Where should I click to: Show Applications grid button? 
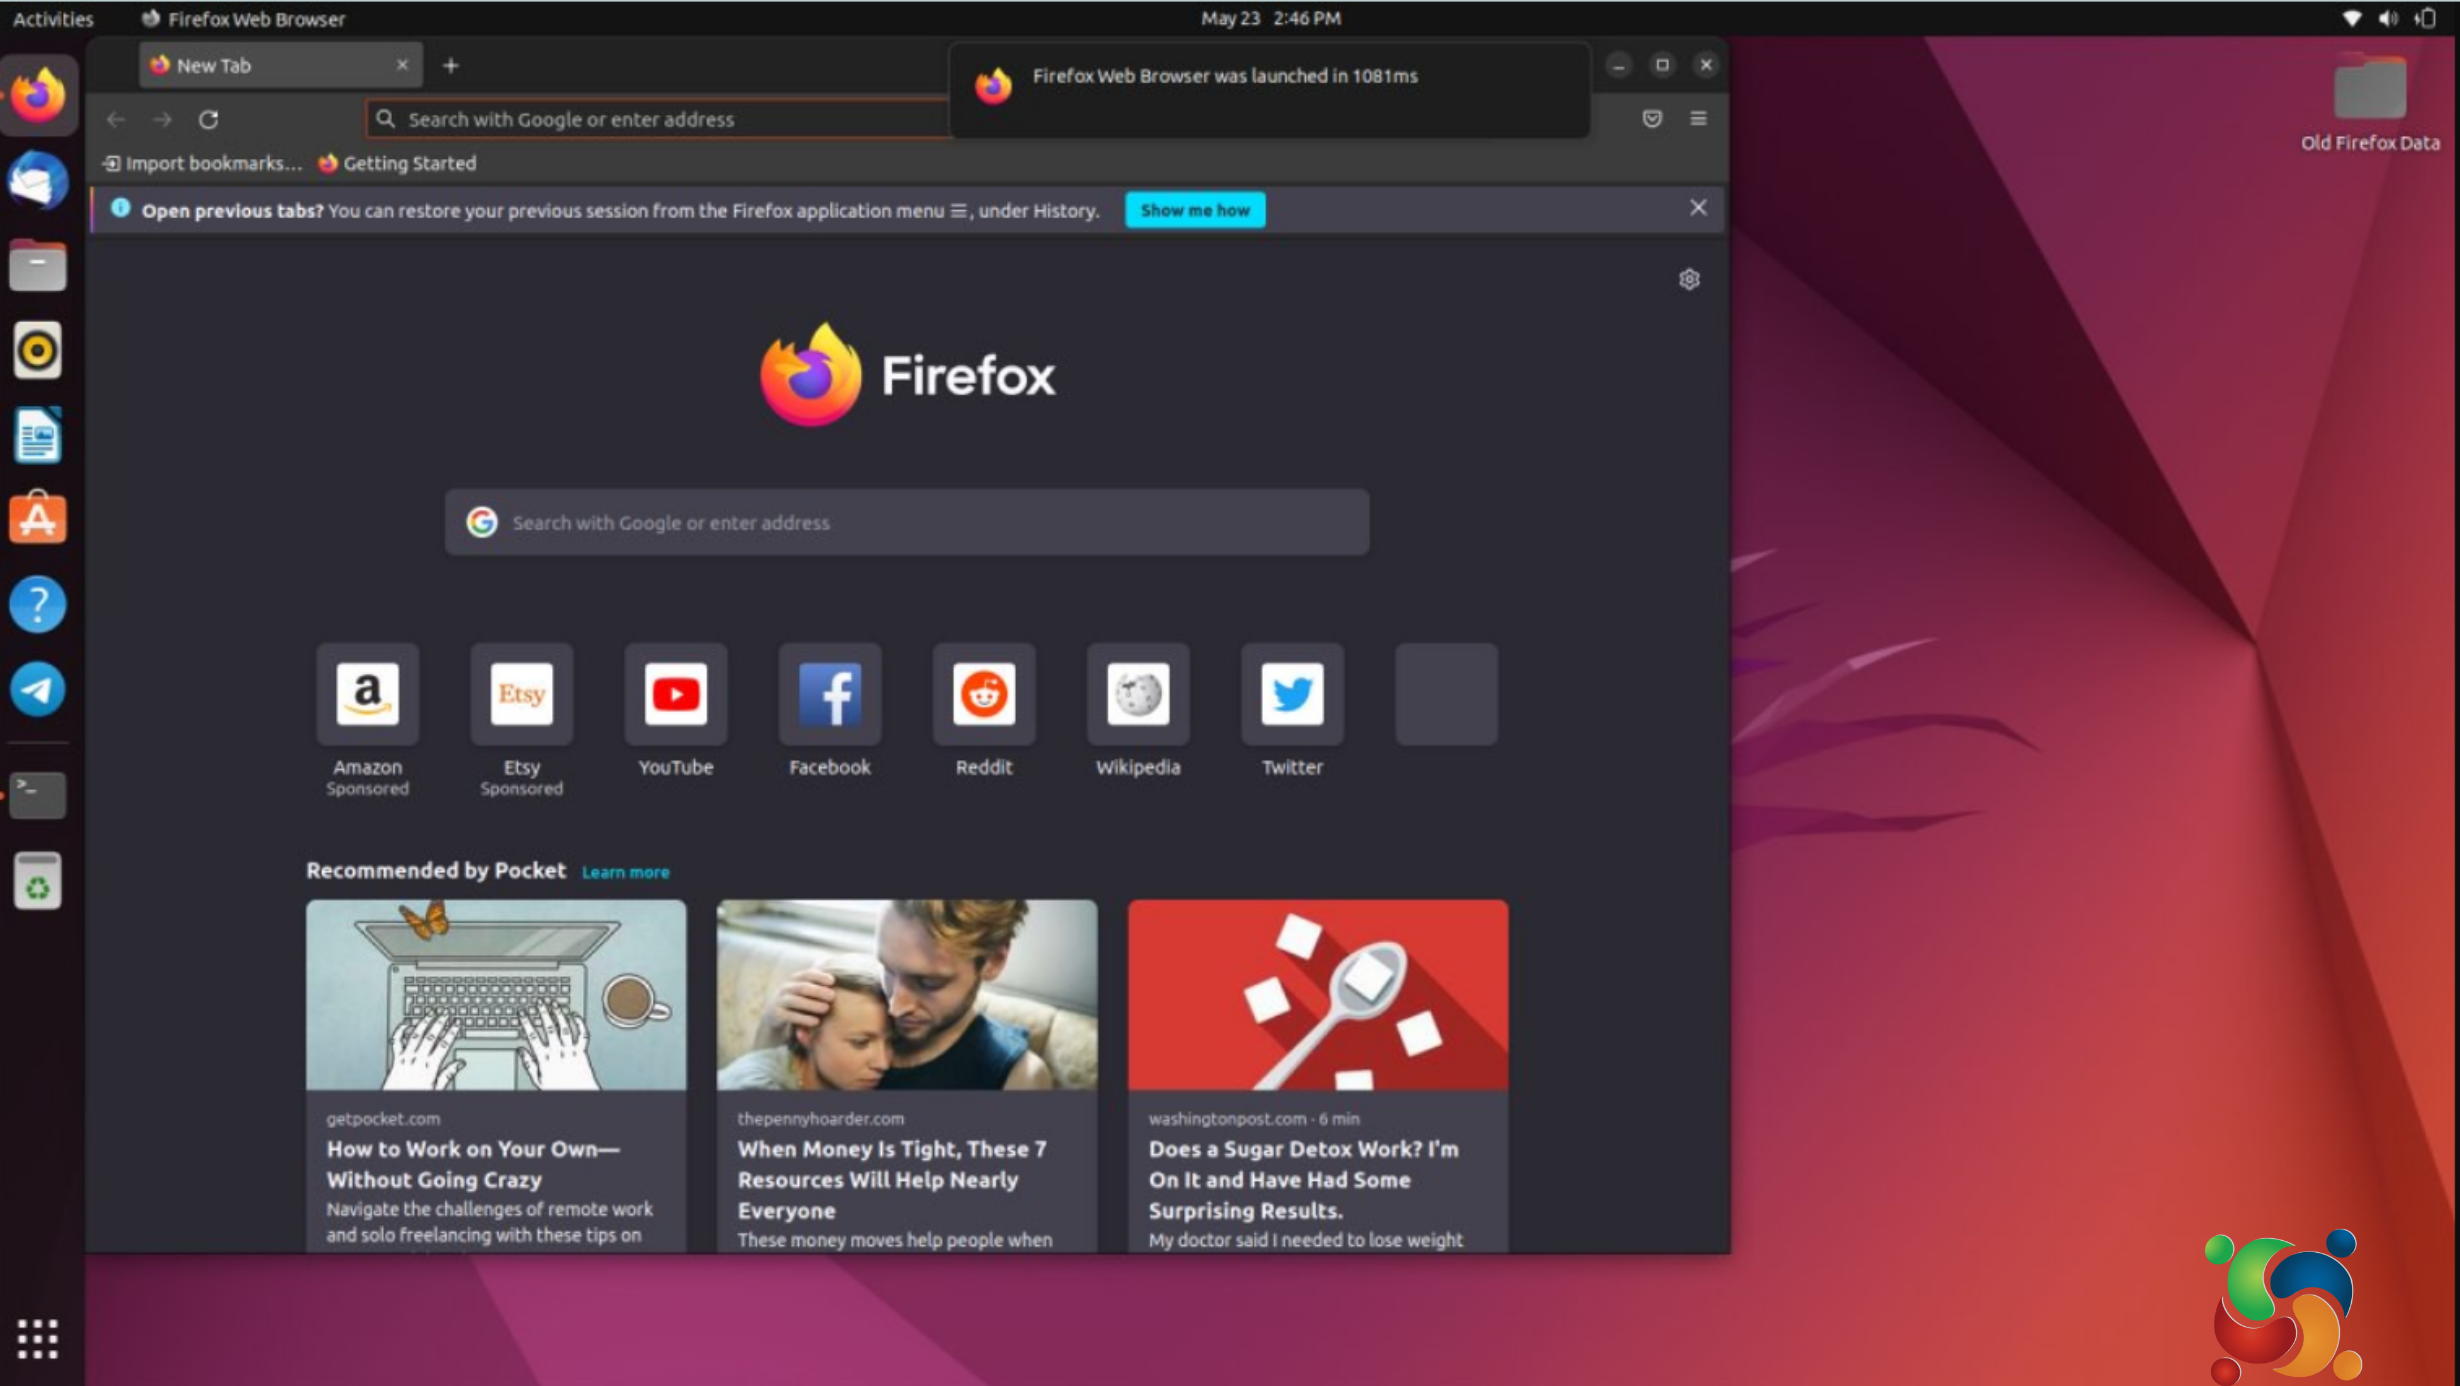38,1338
